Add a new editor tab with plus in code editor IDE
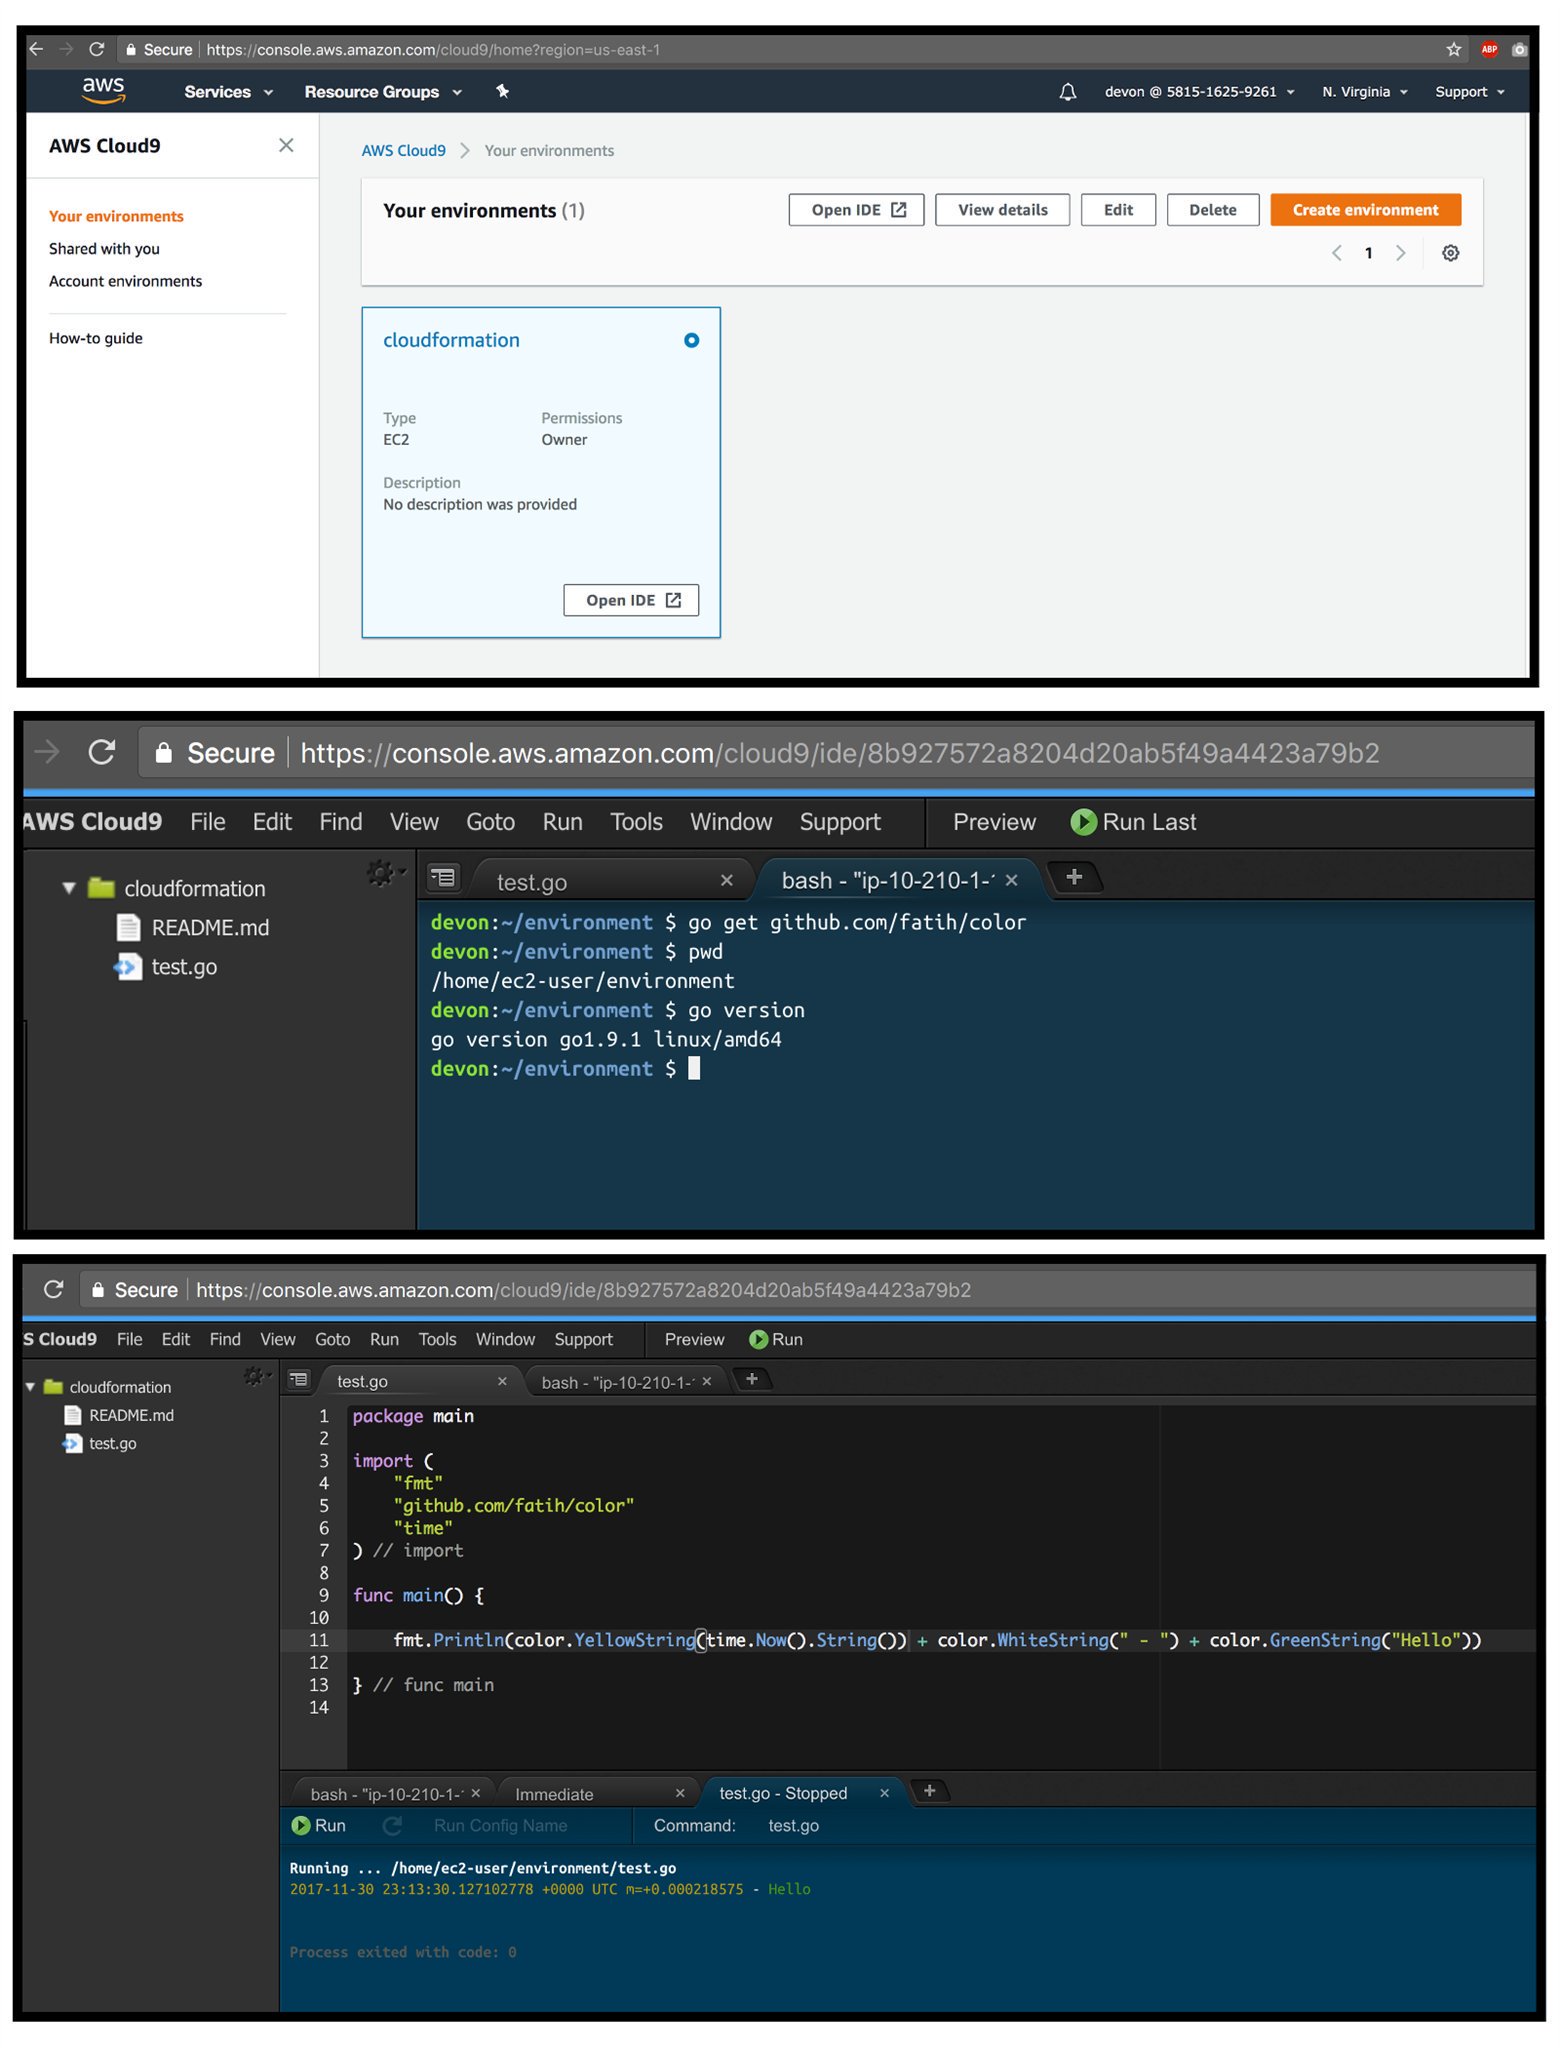 click(x=752, y=1379)
